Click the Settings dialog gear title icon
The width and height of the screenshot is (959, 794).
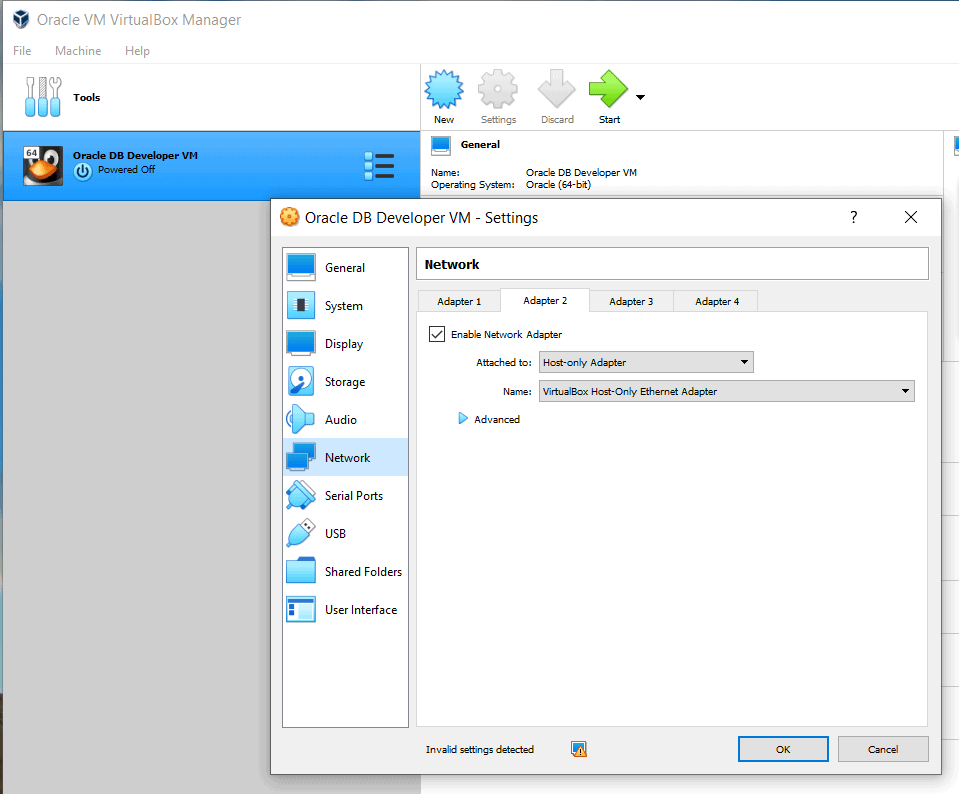click(x=289, y=217)
